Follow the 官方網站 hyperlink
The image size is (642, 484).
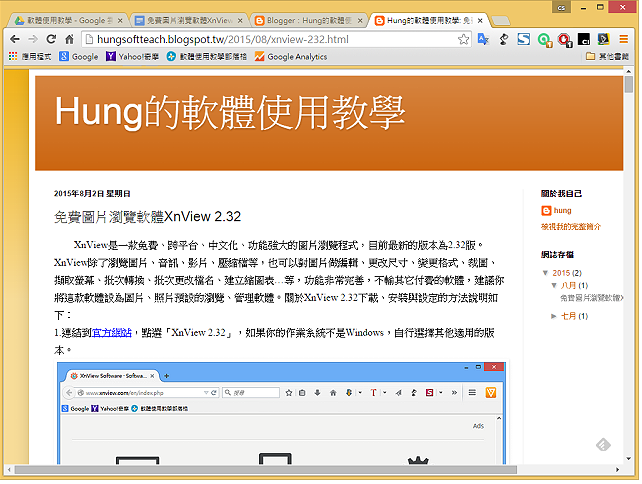tap(112, 332)
